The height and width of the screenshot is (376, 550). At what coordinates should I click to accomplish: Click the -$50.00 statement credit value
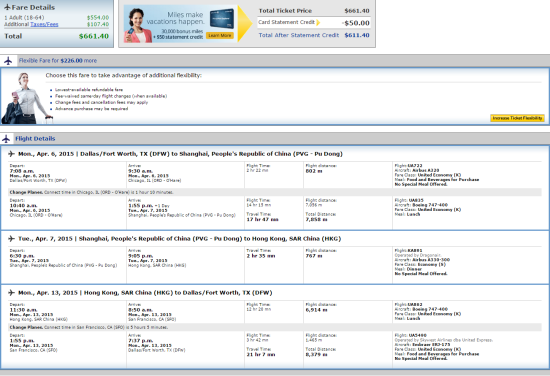coord(356,23)
